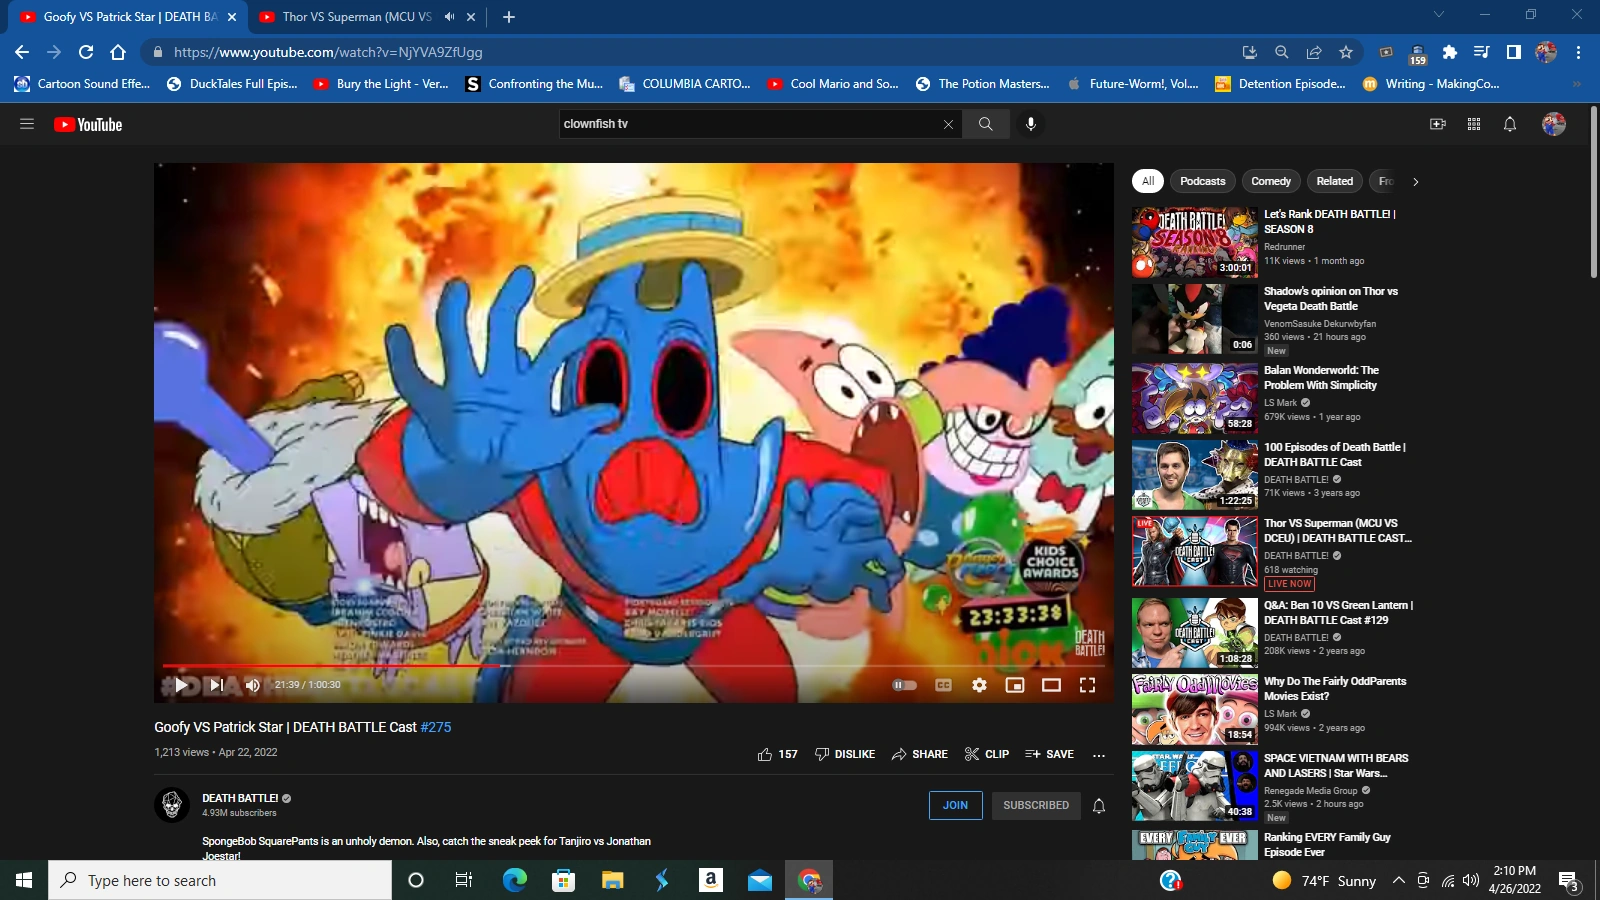The width and height of the screenshot is (1600, 900).
Task: Click SUBSCRIBED to manage subscription
Action: click(x=1036, y=805)
